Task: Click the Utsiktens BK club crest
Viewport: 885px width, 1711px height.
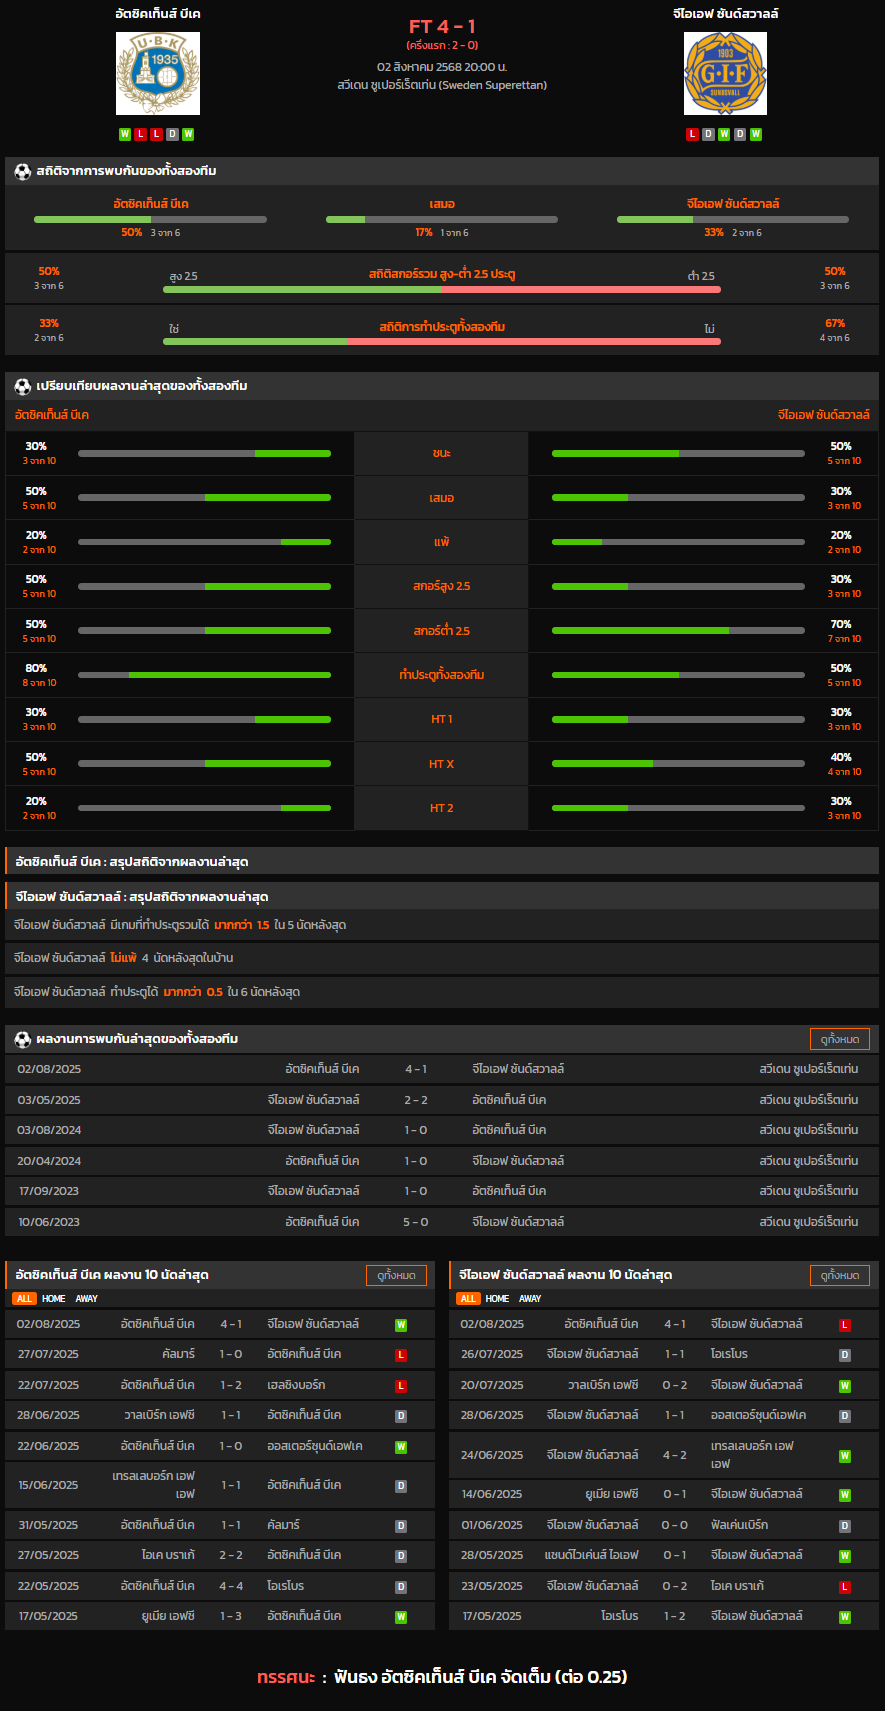Action: click(158, 73)
